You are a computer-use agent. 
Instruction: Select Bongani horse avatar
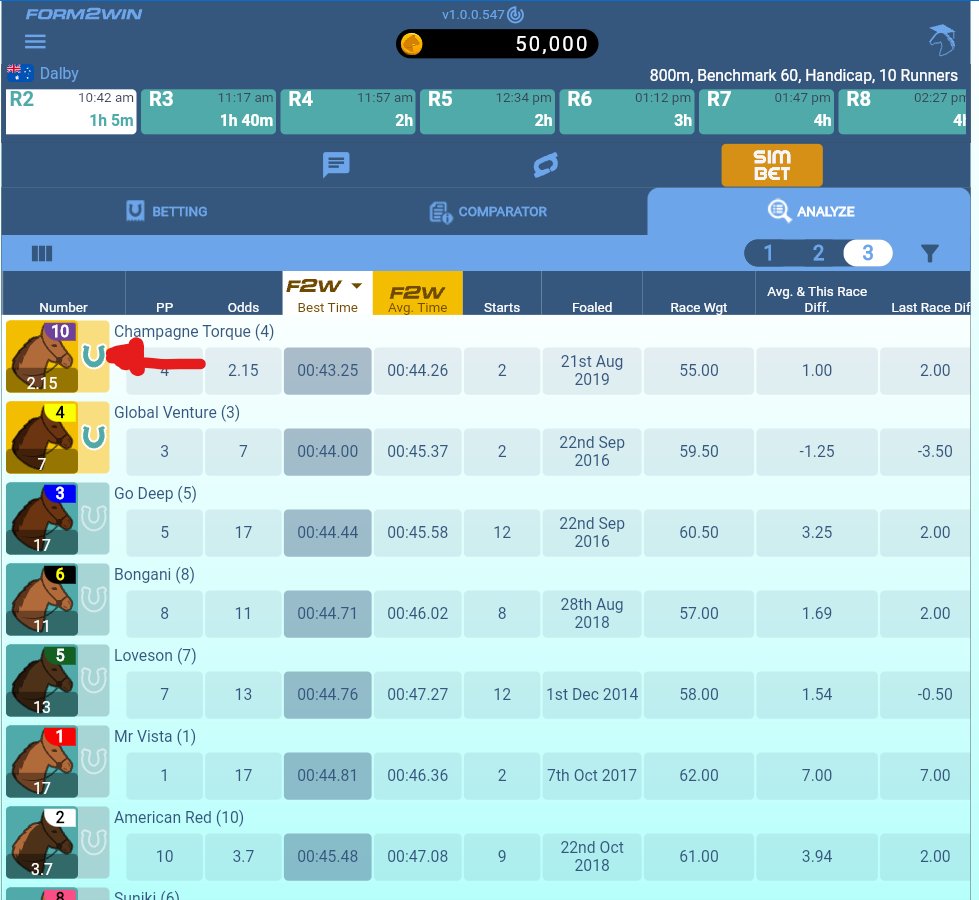point(42,600)
